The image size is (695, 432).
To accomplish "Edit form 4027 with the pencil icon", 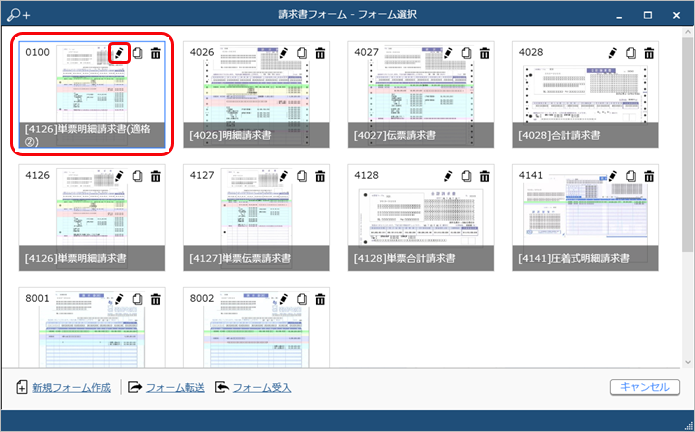I will click(x=448, y=53).
